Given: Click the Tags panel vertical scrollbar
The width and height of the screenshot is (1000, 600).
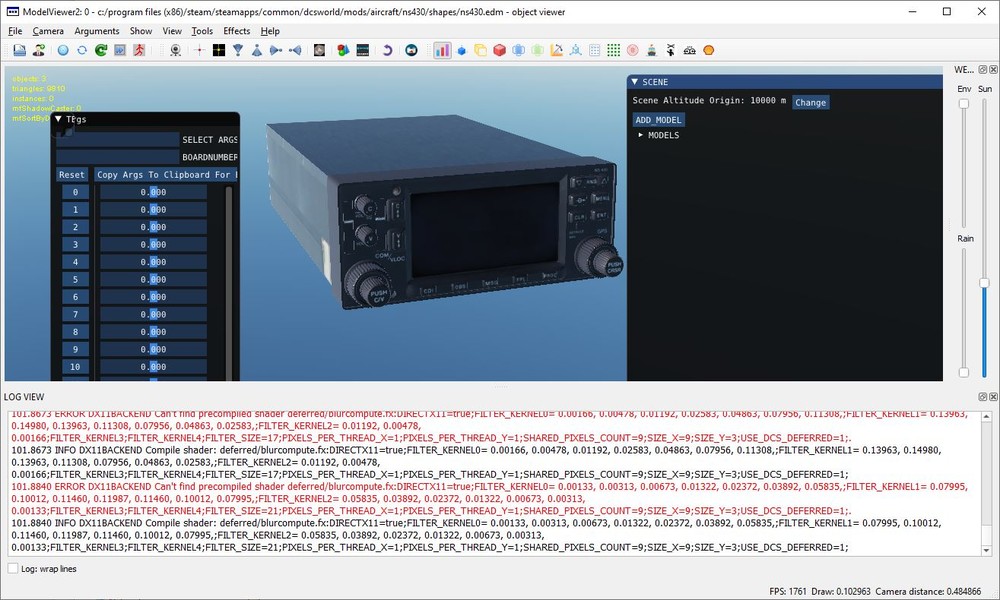Looking at the screenshot, I should 228,282.
